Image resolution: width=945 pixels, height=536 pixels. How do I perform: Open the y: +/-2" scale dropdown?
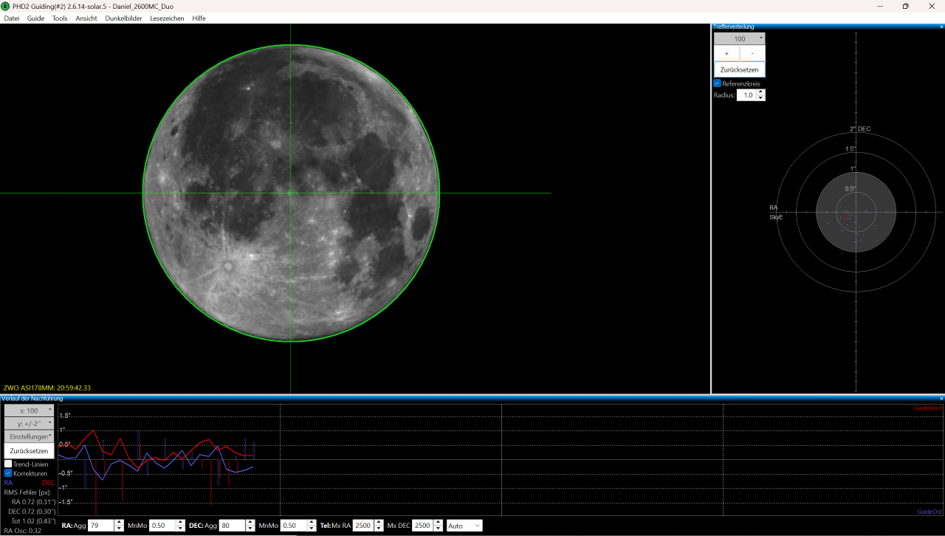pos(29,423)
